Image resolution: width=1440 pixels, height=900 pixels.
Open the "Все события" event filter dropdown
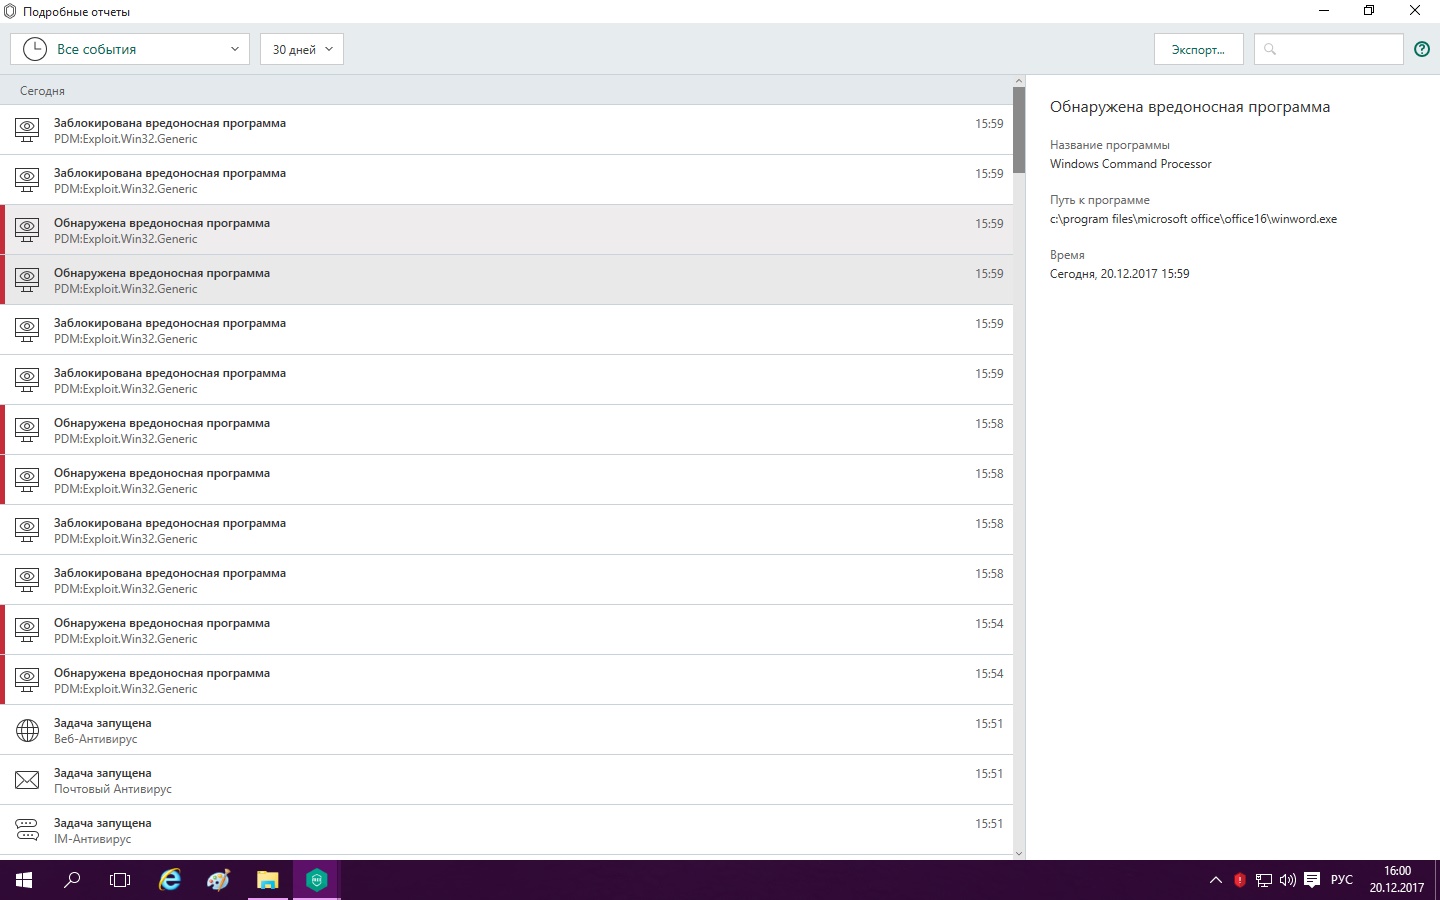[130, 49]
